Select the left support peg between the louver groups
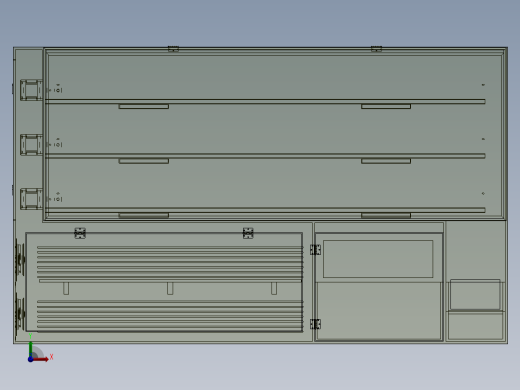Image resolution: width=520 pixels, height=390 pixels. pyautogui.click(x=66, y=288)
